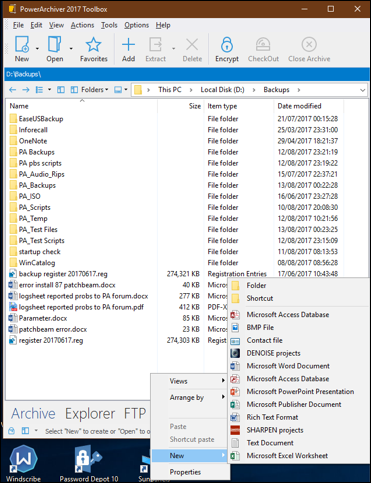
Task: Choose BMP File in New submenu
Action: coord(260,328)
